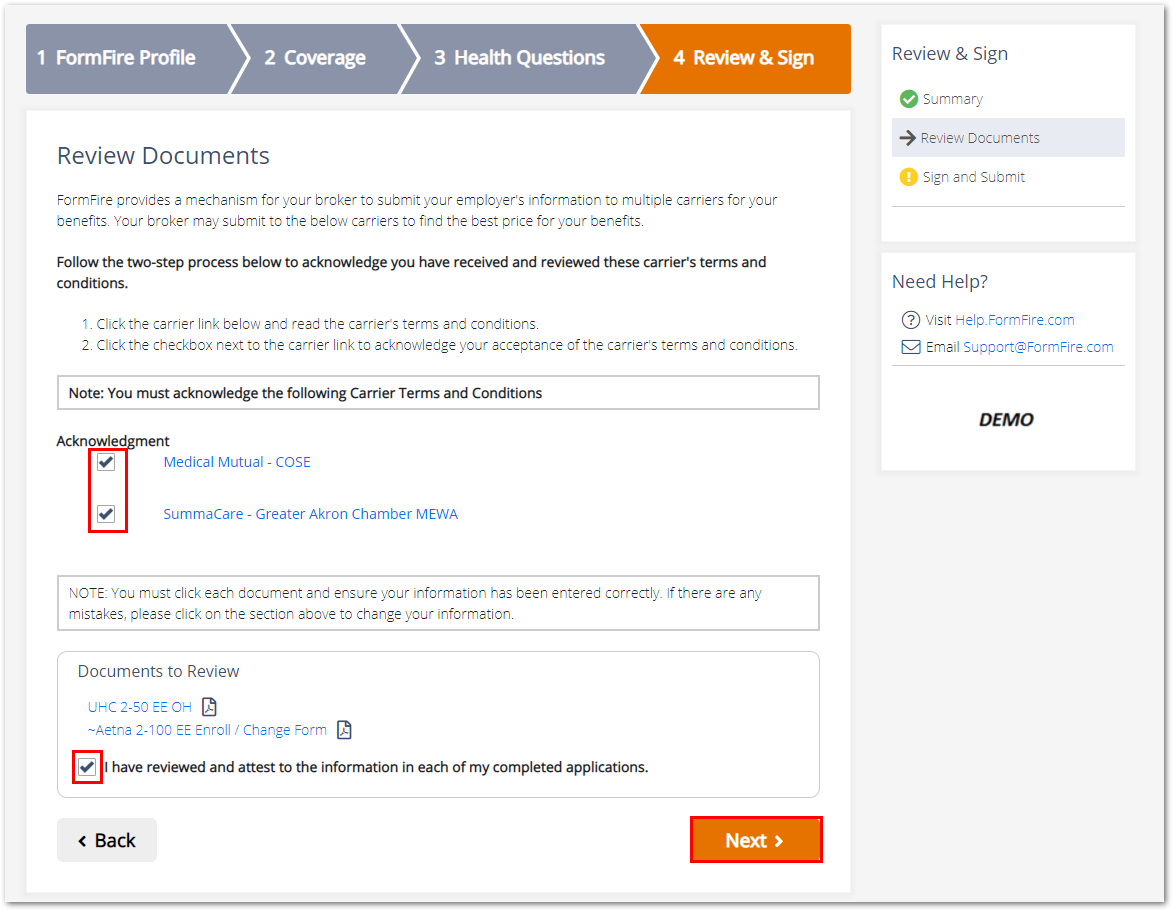Click the DEMO label
Viewport: 1173px width, 911px height.
coord(1006,420)
